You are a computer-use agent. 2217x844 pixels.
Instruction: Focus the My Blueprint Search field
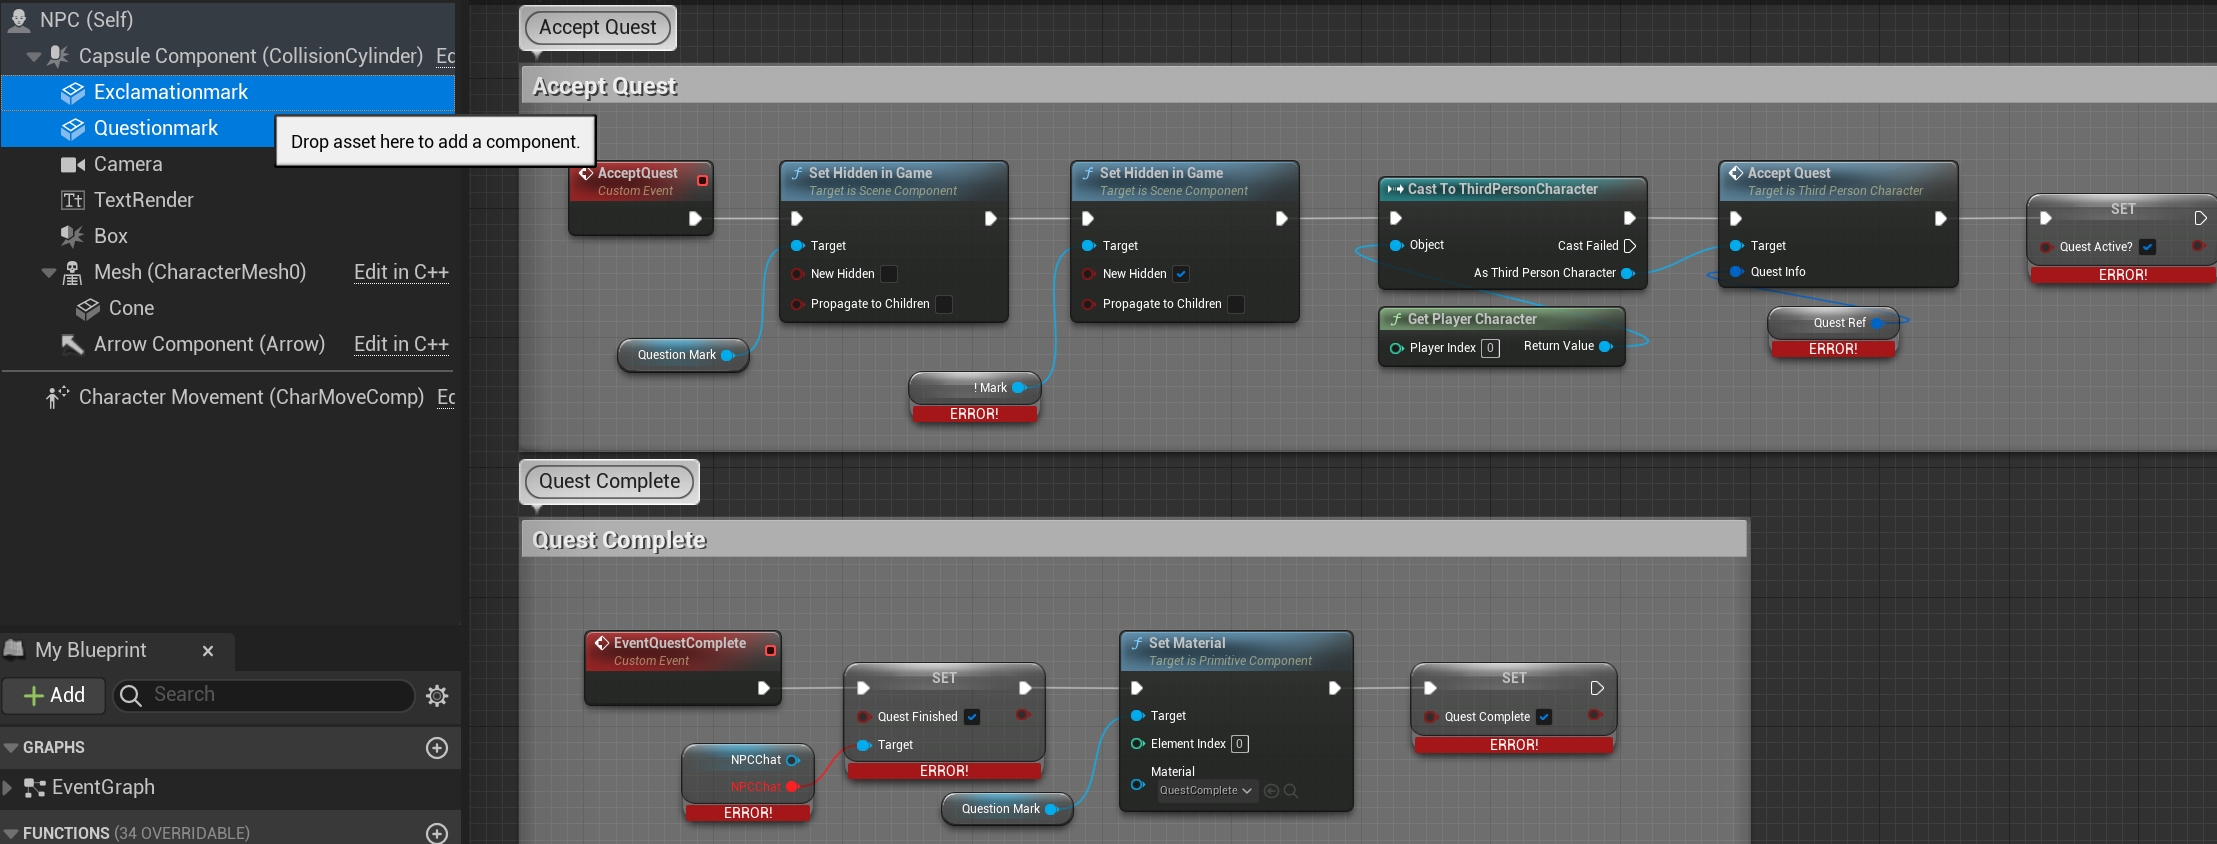coord(264,695)
